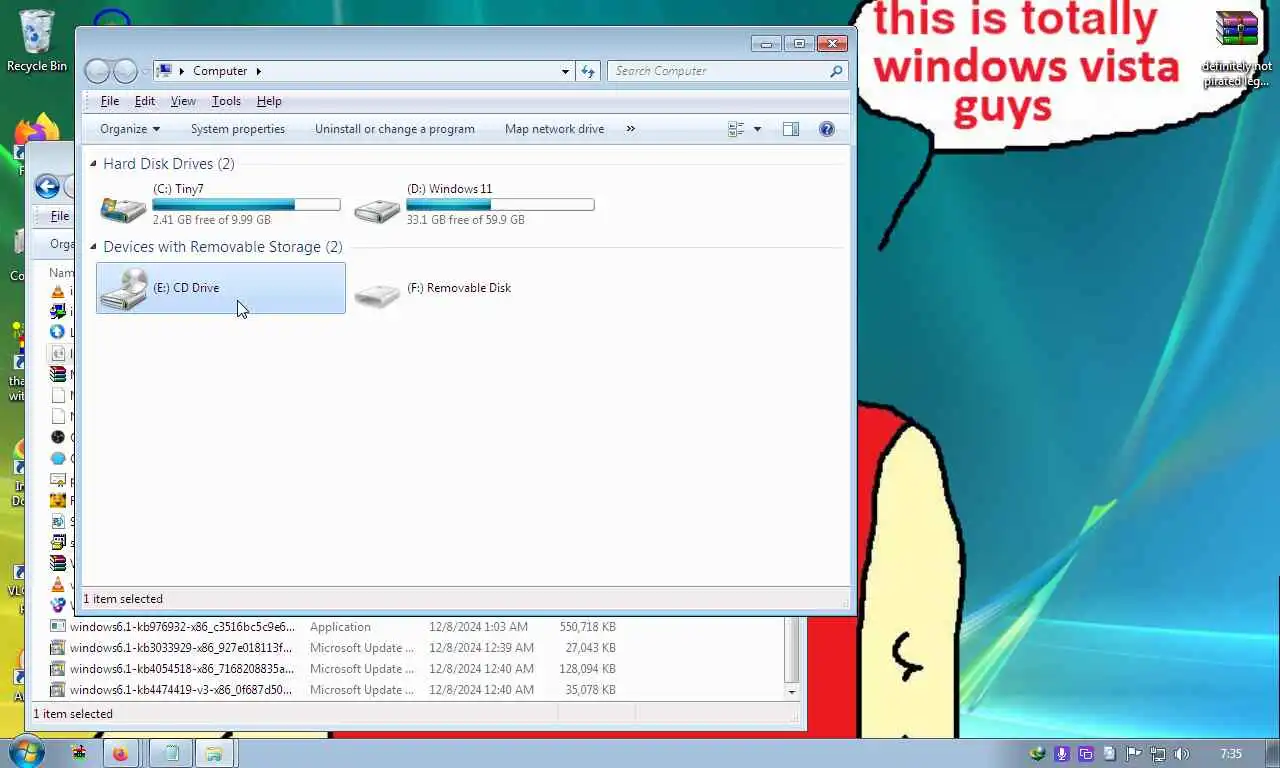Click the network tray icon

pyautogui.click(x=1158, y=754)
